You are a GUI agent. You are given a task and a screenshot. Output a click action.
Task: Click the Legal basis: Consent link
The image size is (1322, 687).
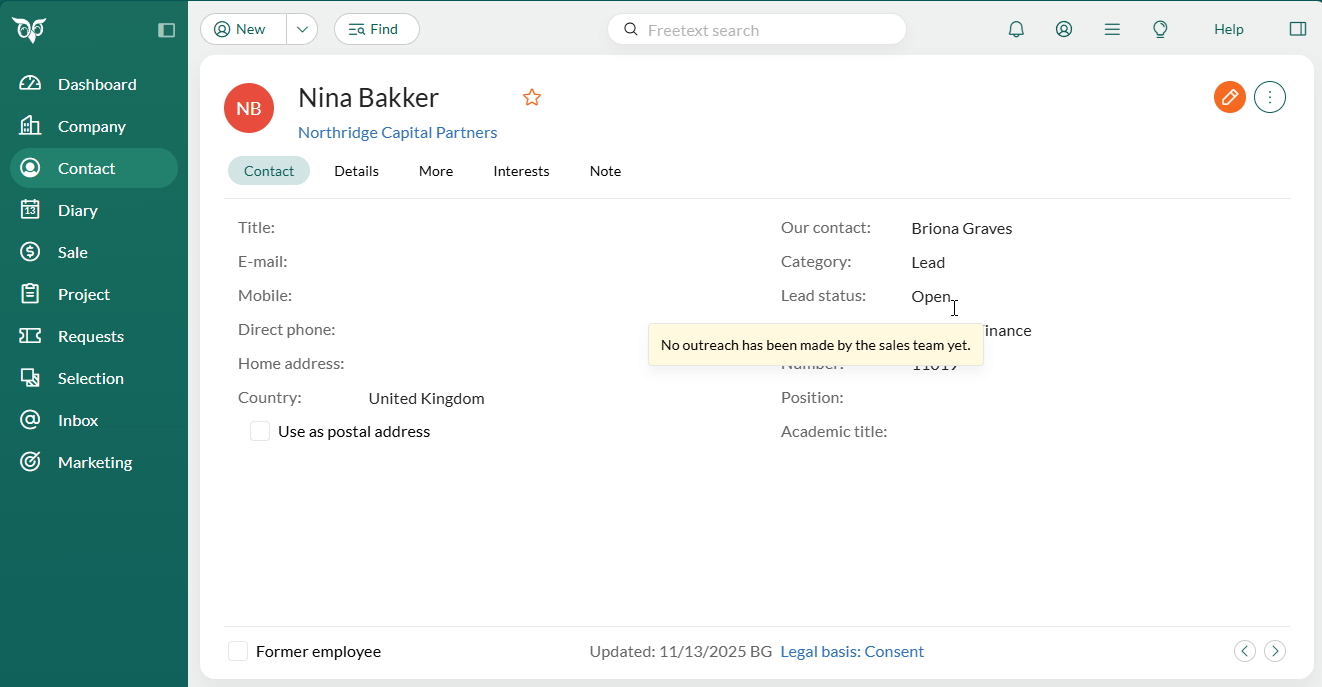coord(852,651)
